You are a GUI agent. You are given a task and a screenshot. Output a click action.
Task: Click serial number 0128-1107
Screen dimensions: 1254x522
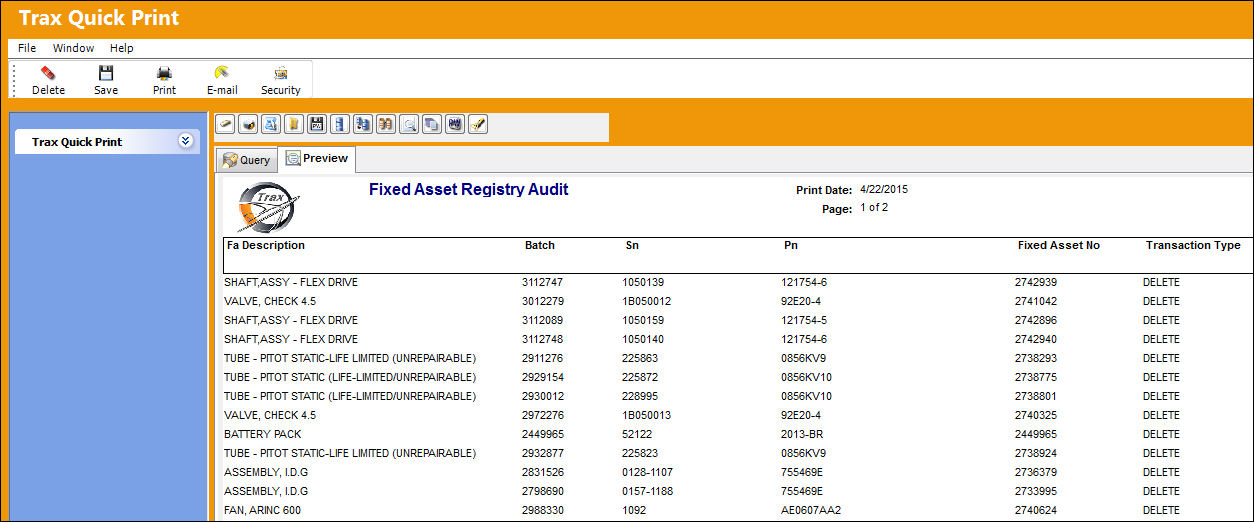coord(647,472)
